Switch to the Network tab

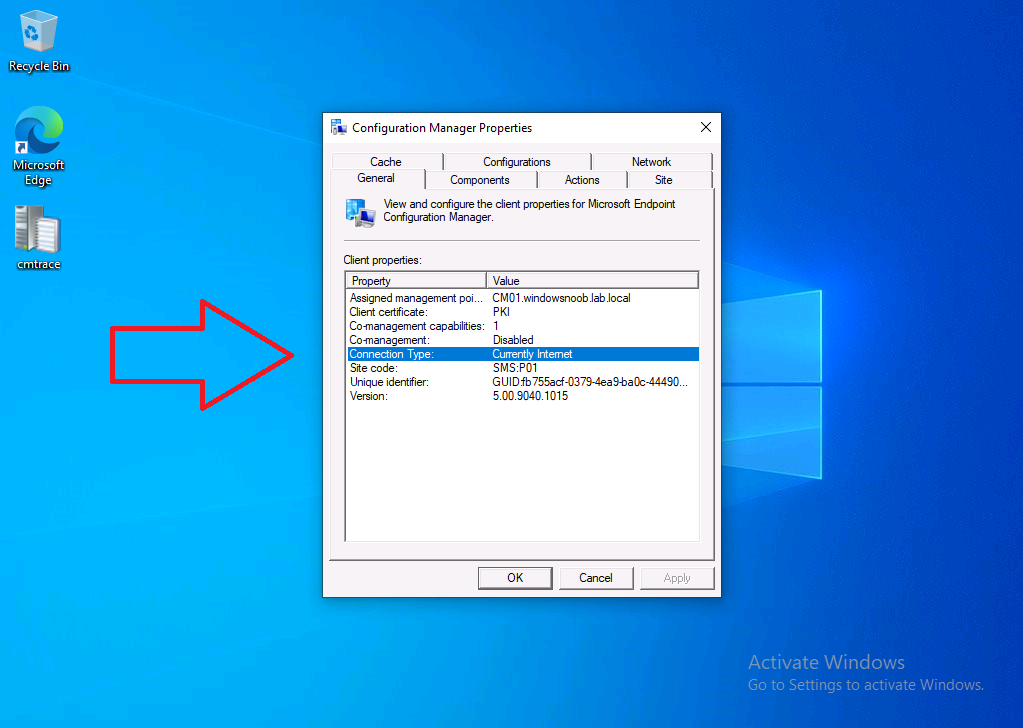(x=651, y=161)
